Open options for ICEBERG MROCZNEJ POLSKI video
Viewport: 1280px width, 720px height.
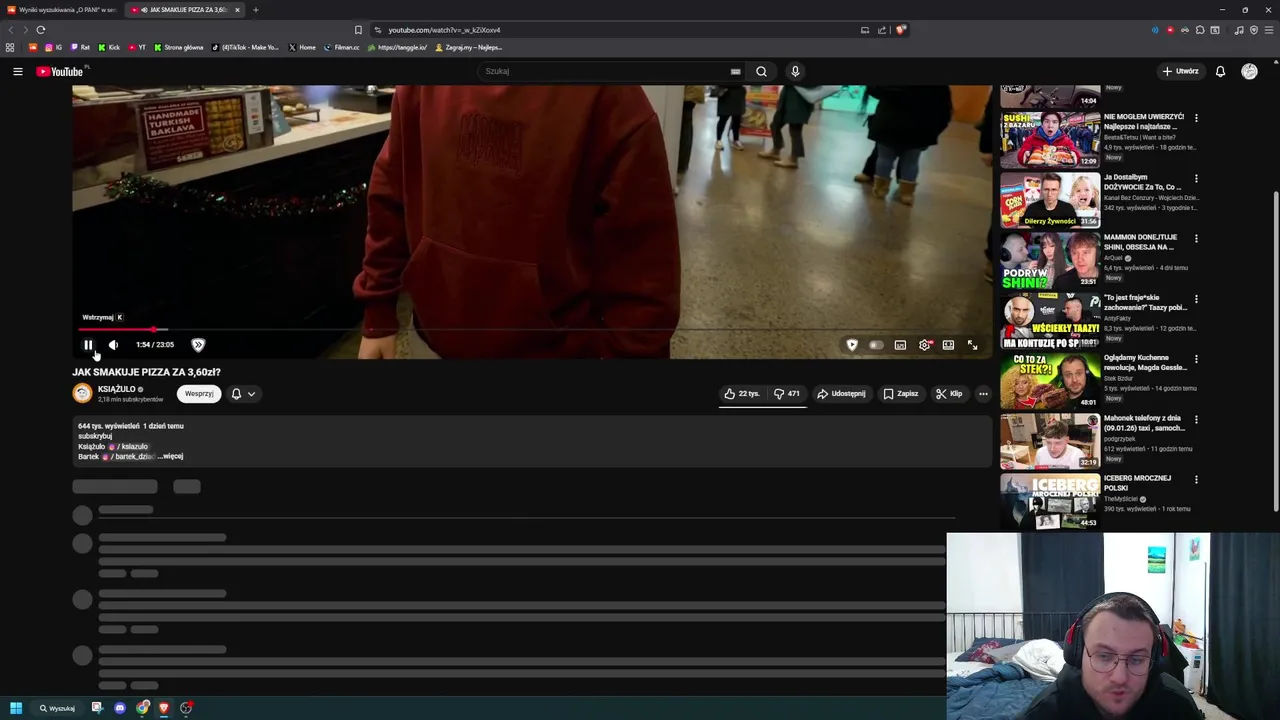point(1196,479)
